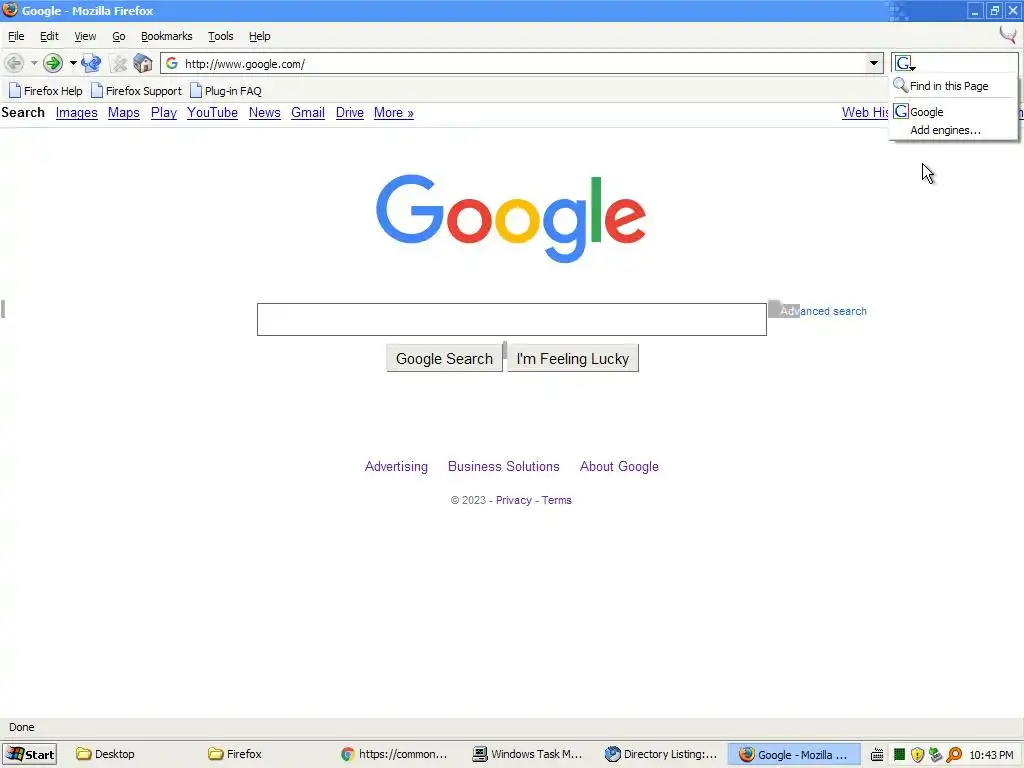The image size is (1024, 768).
Task: Reload the page with the refresh icon
Action: tap(91, 63)
